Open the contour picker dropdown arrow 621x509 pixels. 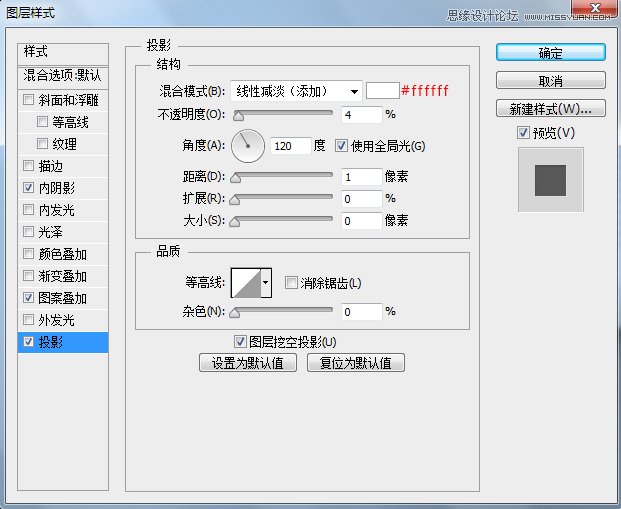tap(266, 282)
